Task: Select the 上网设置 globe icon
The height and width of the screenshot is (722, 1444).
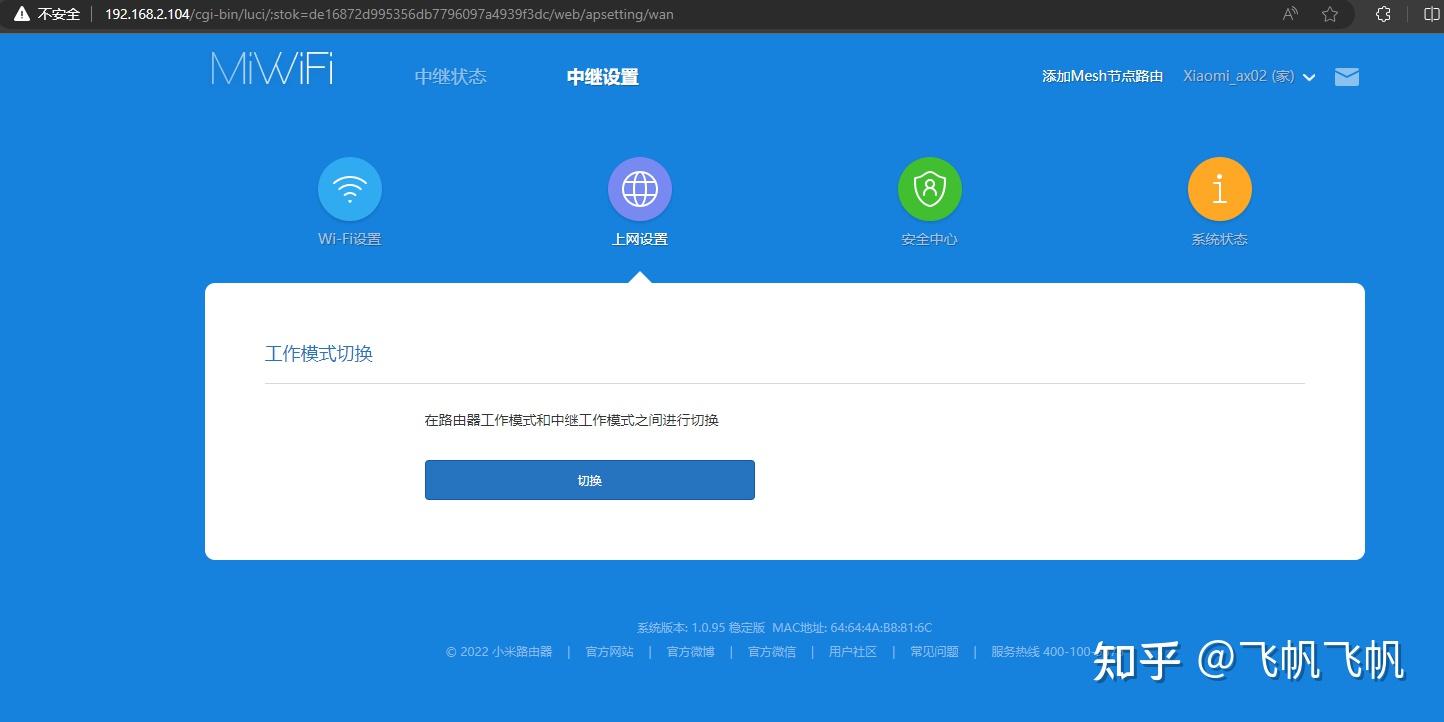Action: pyautogui.click(x=639, y=188)
